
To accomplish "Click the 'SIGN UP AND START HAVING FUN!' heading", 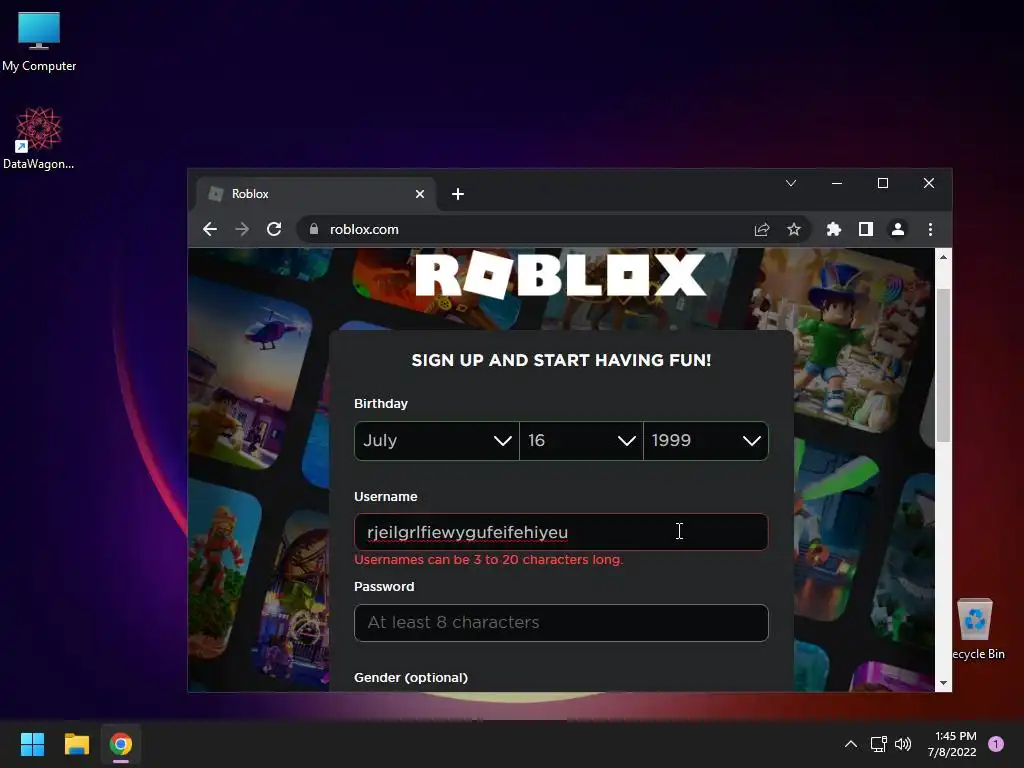I will [561, 360].
